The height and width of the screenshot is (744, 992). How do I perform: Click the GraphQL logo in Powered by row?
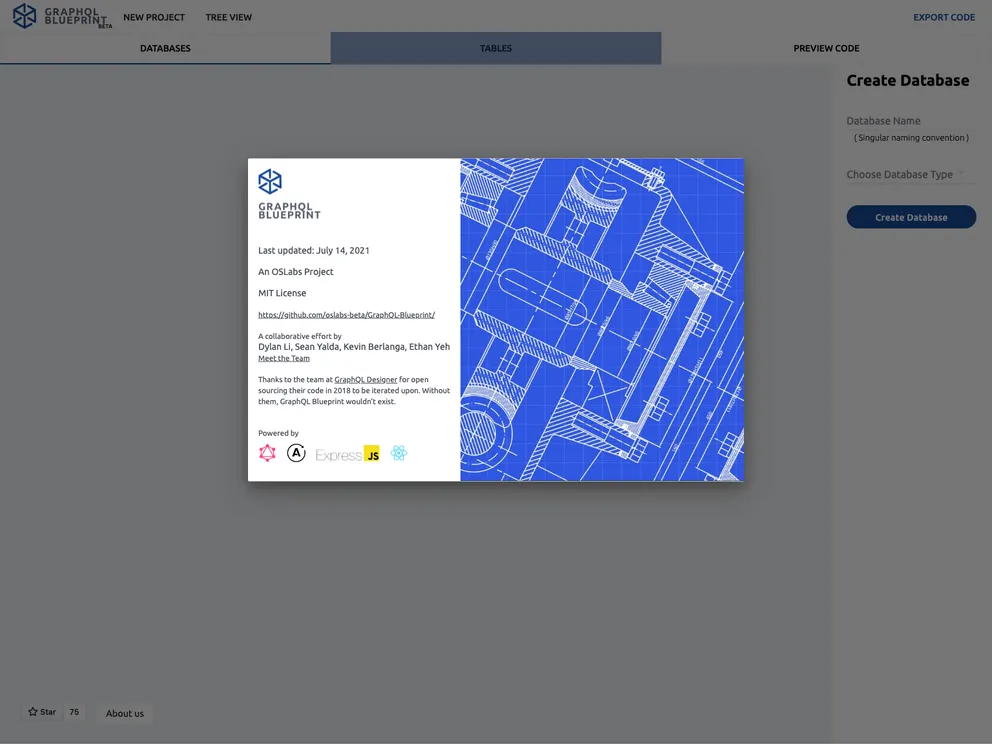tap(267, 453)
